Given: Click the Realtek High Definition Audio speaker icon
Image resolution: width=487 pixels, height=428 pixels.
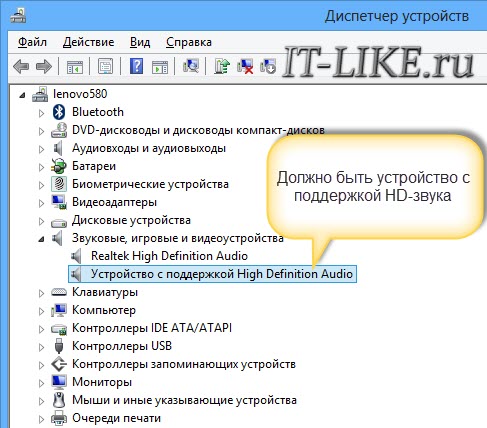Looking at the screenshot, I should coord(76,256).
